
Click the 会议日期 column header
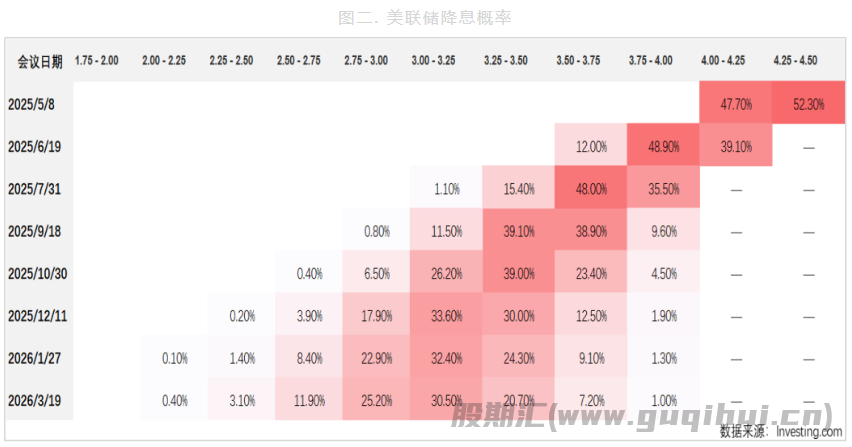(39, 61)
